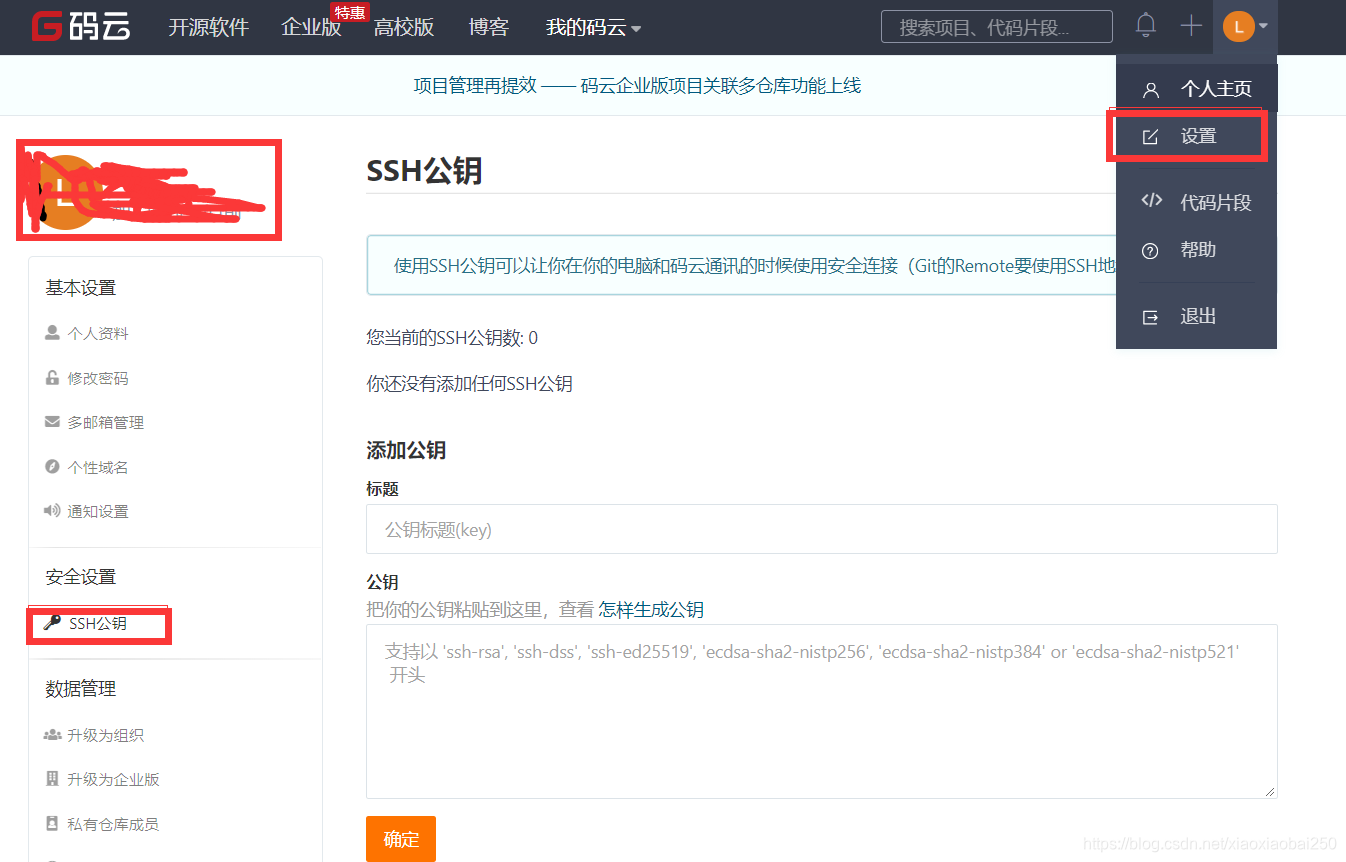Viewport: 1346px width, 862px height.
Task: Open SSH公钥 in the sidebar
Action: [98, 624]
